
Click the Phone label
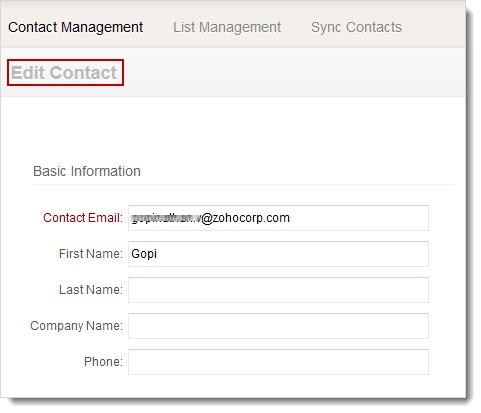(103, 362)
